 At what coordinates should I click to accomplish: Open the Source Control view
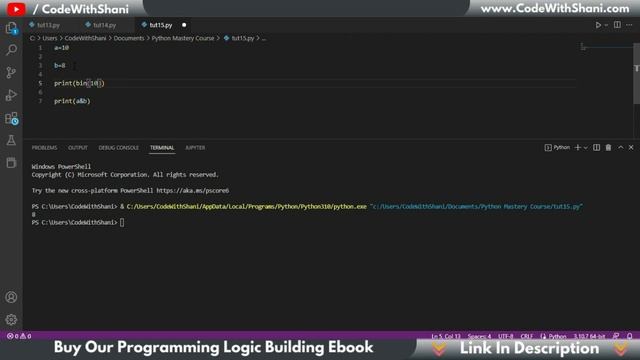point(11,73)
